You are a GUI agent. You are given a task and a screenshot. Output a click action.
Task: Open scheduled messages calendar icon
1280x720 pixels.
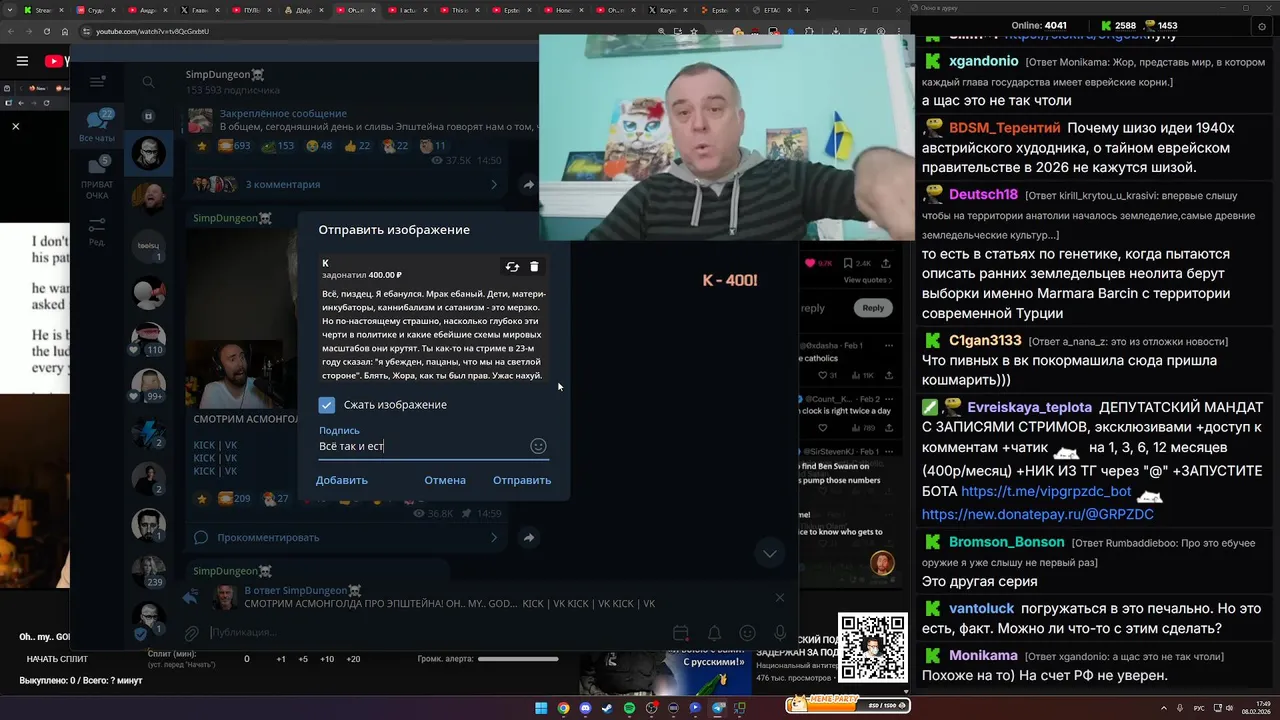[681, 633]
